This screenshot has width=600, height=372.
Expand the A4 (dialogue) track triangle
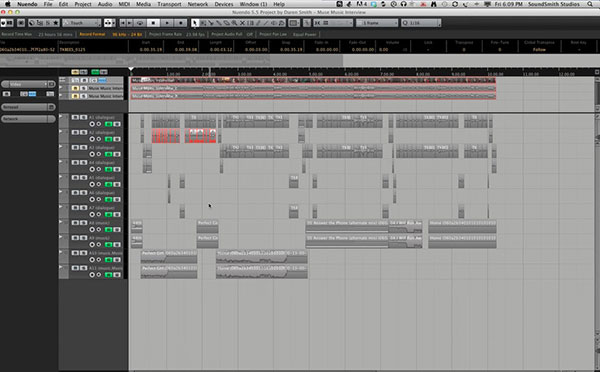[x=61, y=162]
